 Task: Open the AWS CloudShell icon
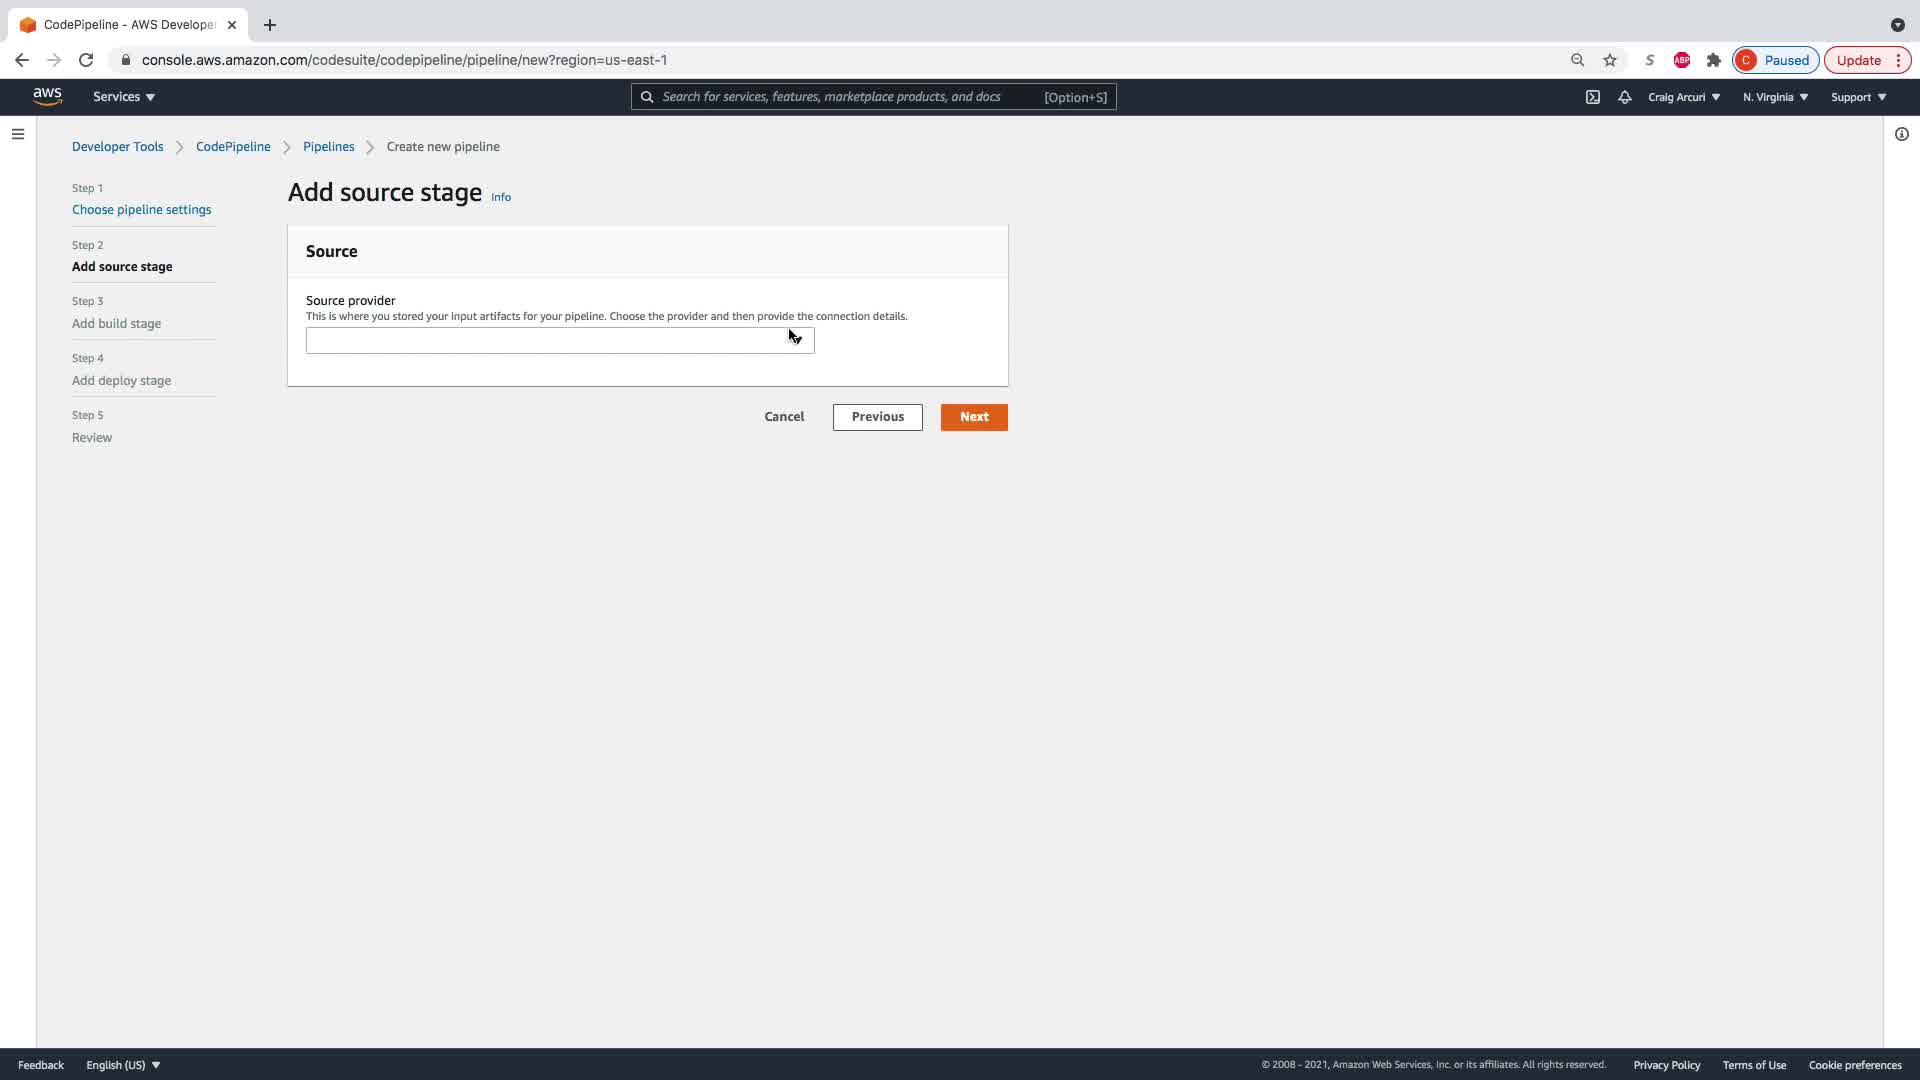pyautogui.click(x=1592, y=97)
